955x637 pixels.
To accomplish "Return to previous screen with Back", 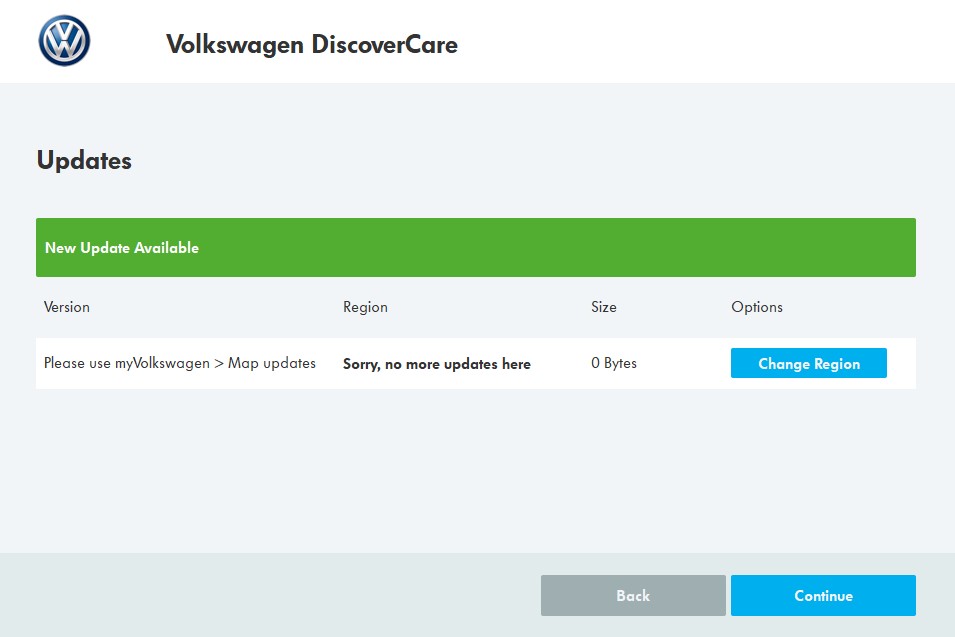I will click(633, 595).
